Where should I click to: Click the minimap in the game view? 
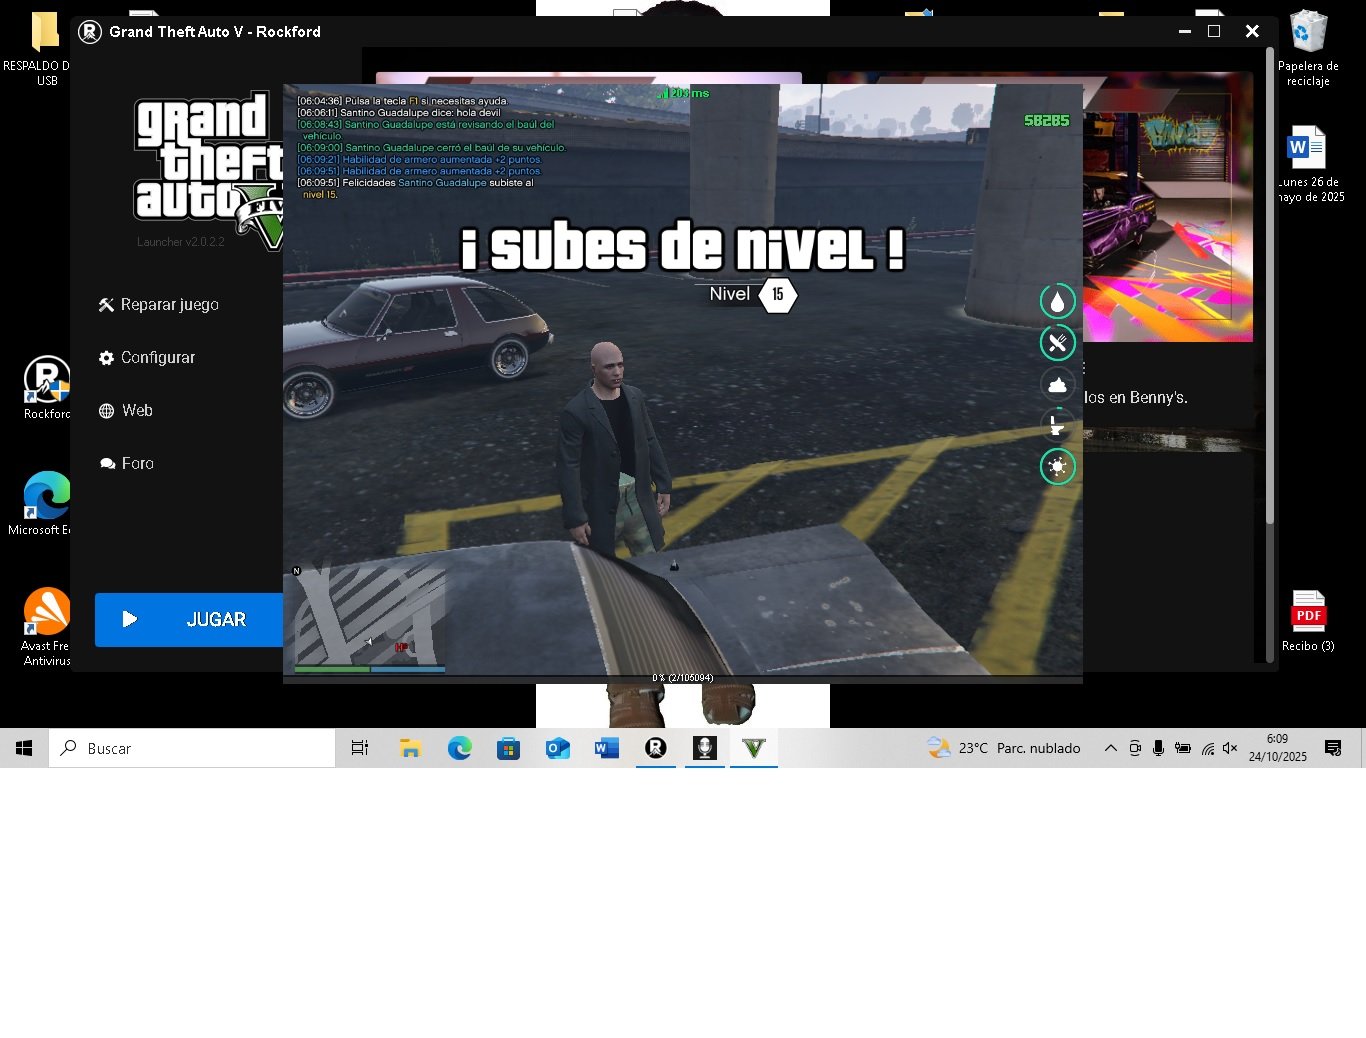369,617
